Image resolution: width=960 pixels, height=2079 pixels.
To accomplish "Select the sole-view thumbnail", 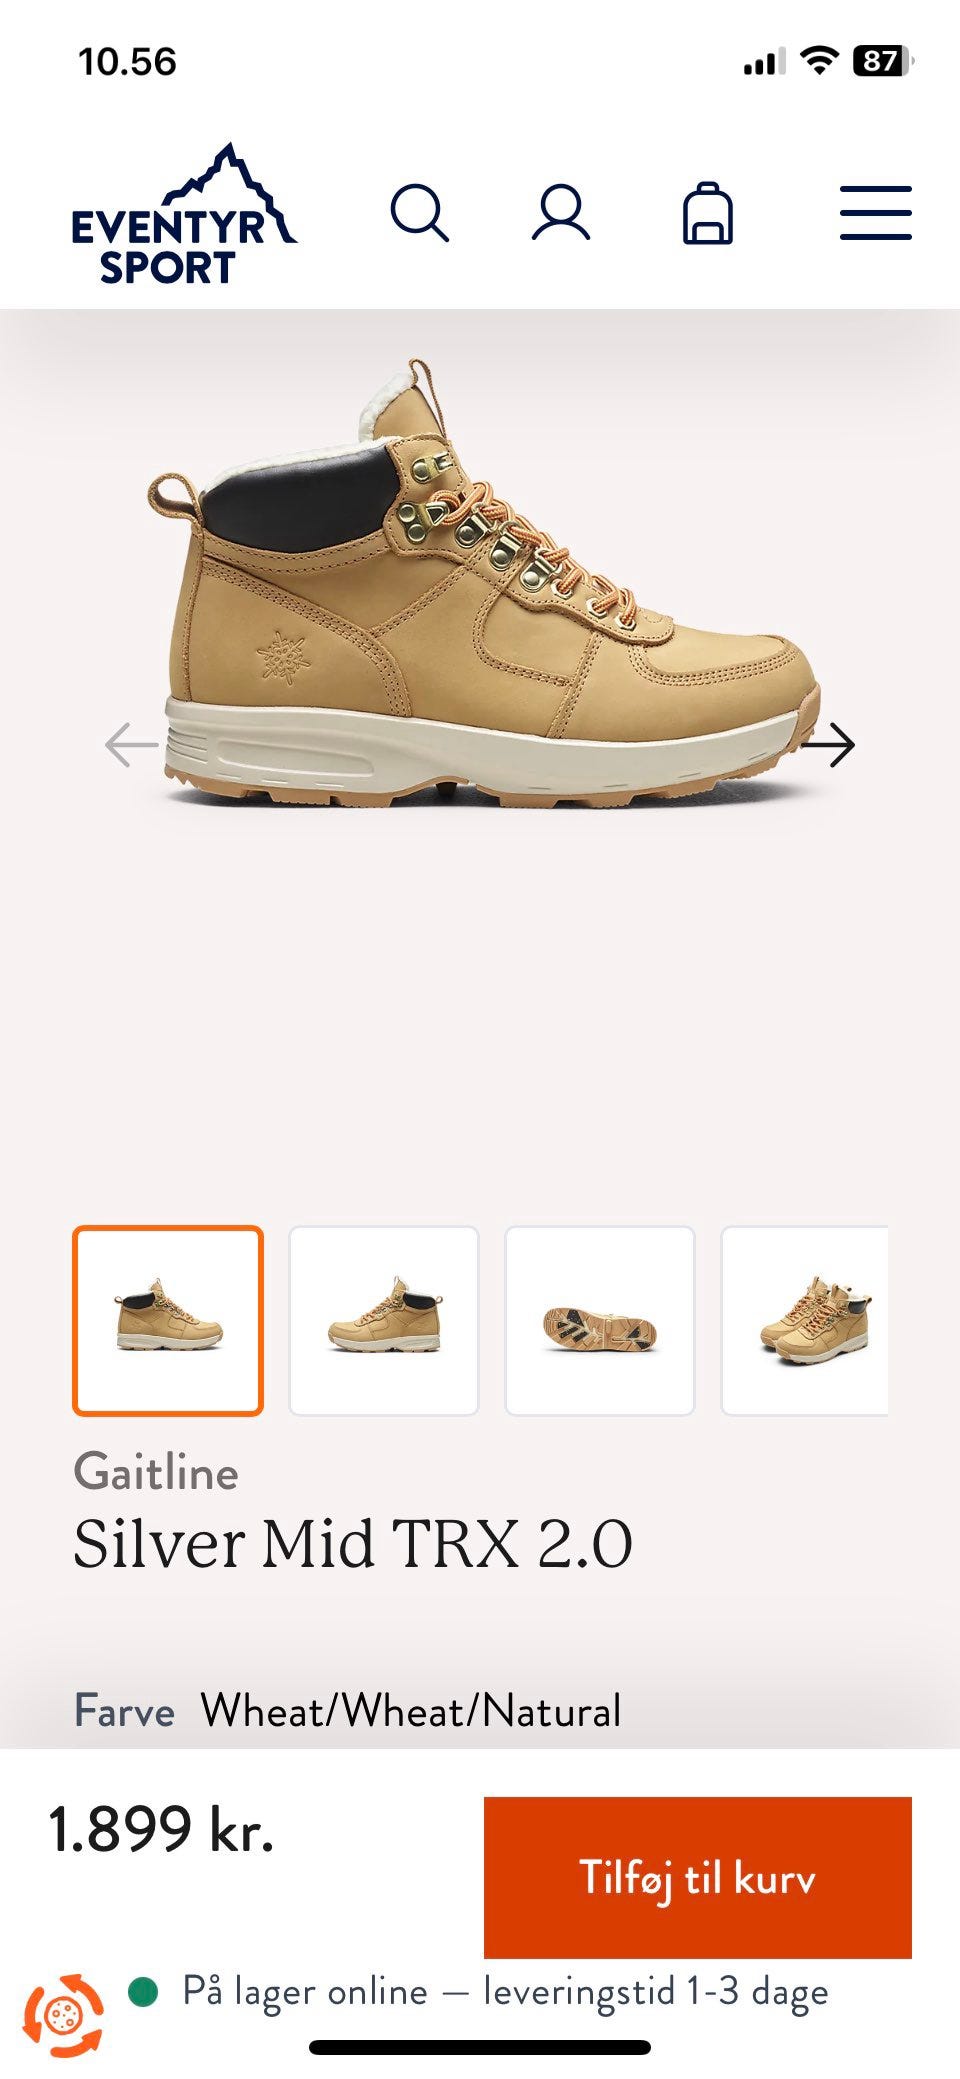I will [x=600, y=1321].
